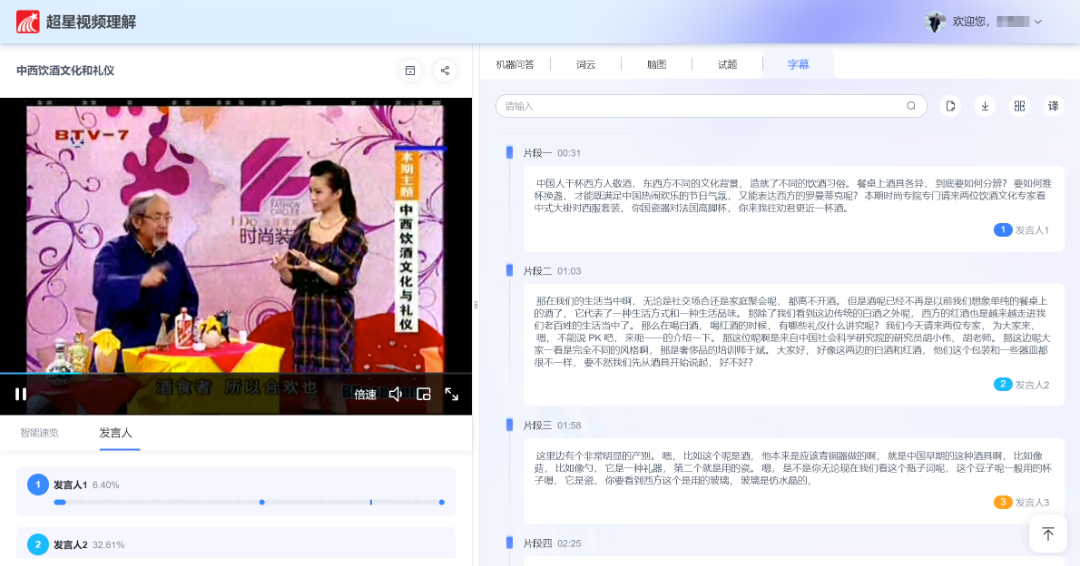1080x566 pixels.
Task: Click the search magnifier in the subtitle search box
Action: pos(911,106)
